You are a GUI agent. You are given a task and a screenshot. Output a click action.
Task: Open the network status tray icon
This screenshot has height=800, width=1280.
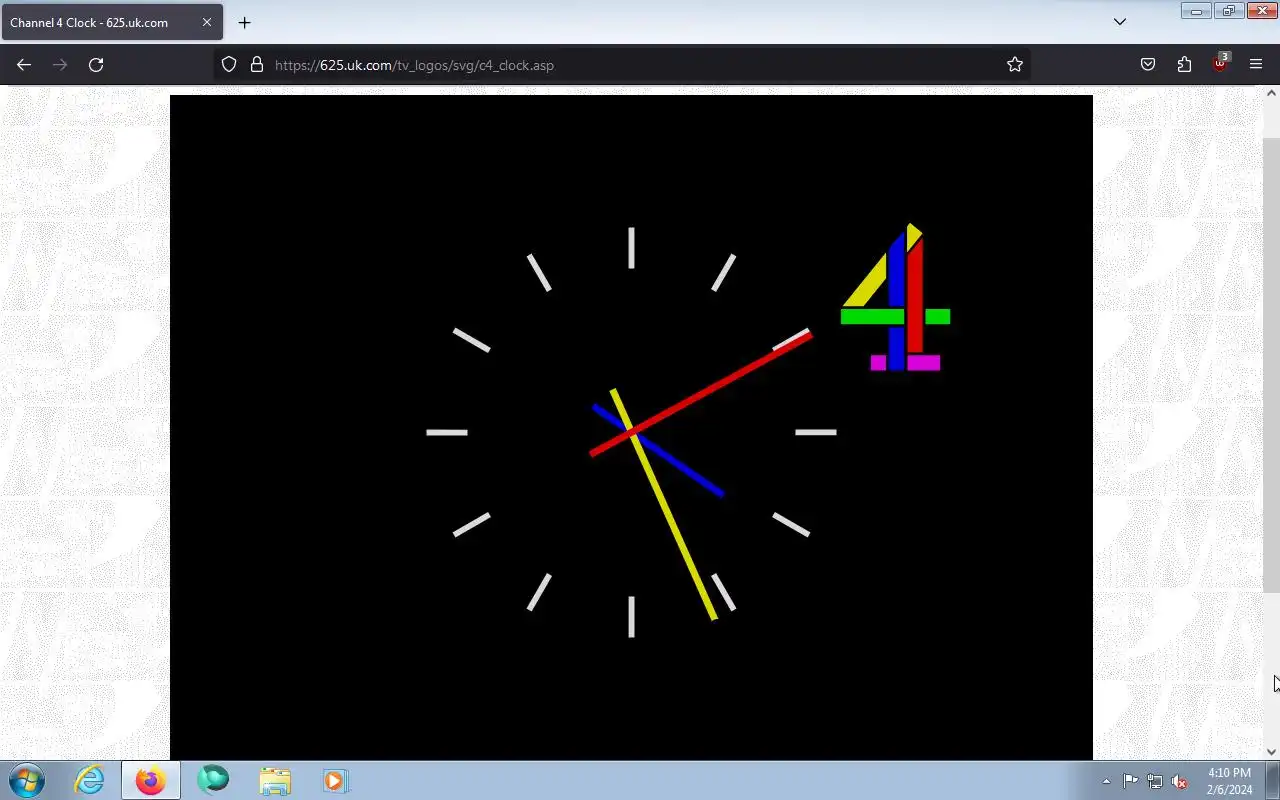coord(1155,781)
